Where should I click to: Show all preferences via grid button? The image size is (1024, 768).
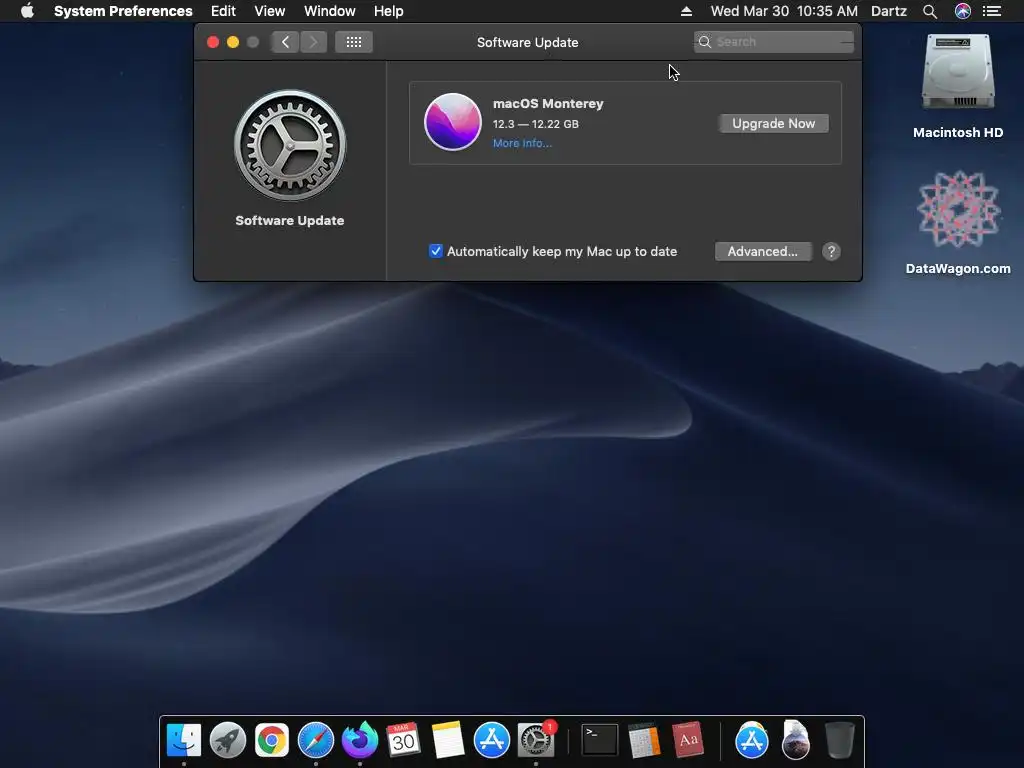[x=354, y=42]
